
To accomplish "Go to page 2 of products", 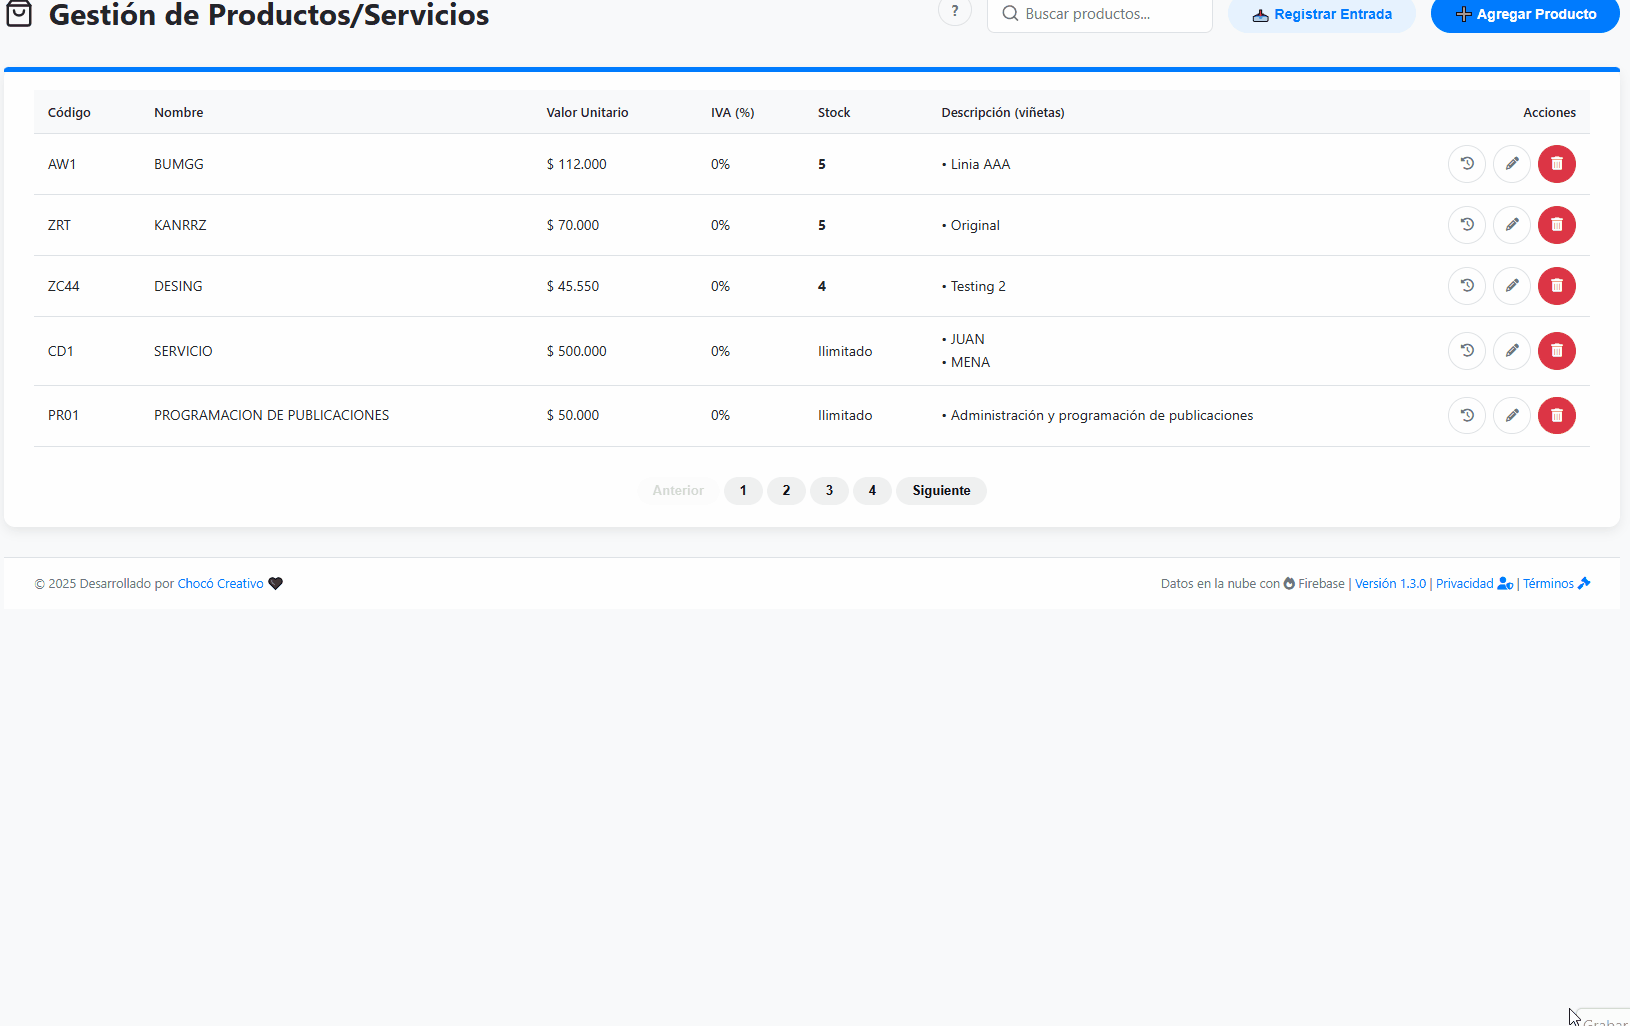I will pos(786,491).
